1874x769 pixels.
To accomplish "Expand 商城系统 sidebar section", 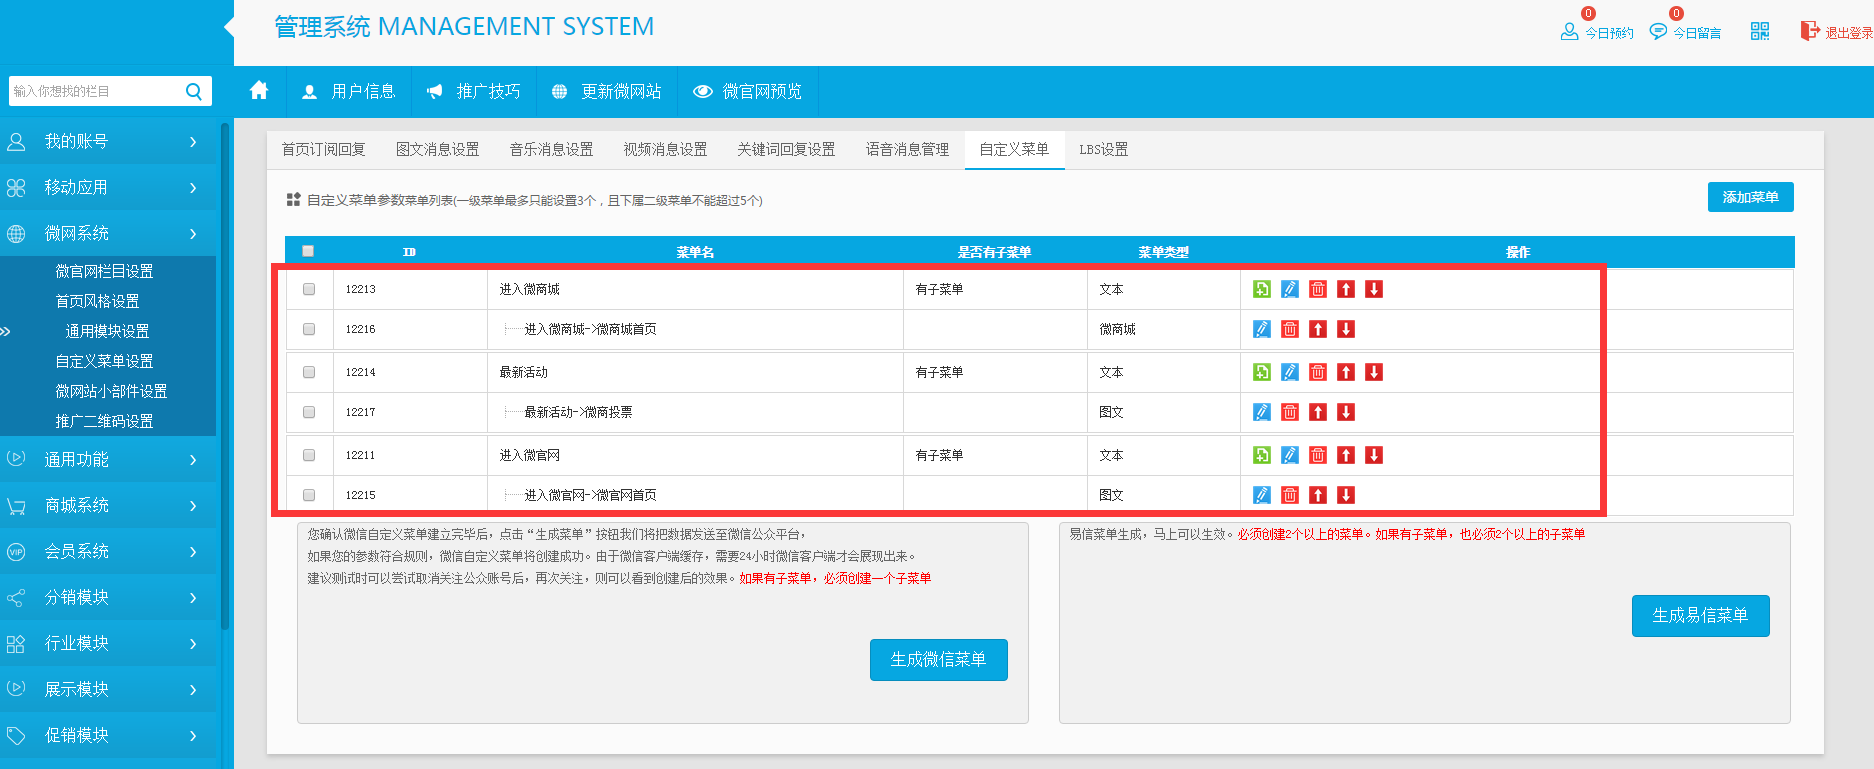I will pos(108,506).
